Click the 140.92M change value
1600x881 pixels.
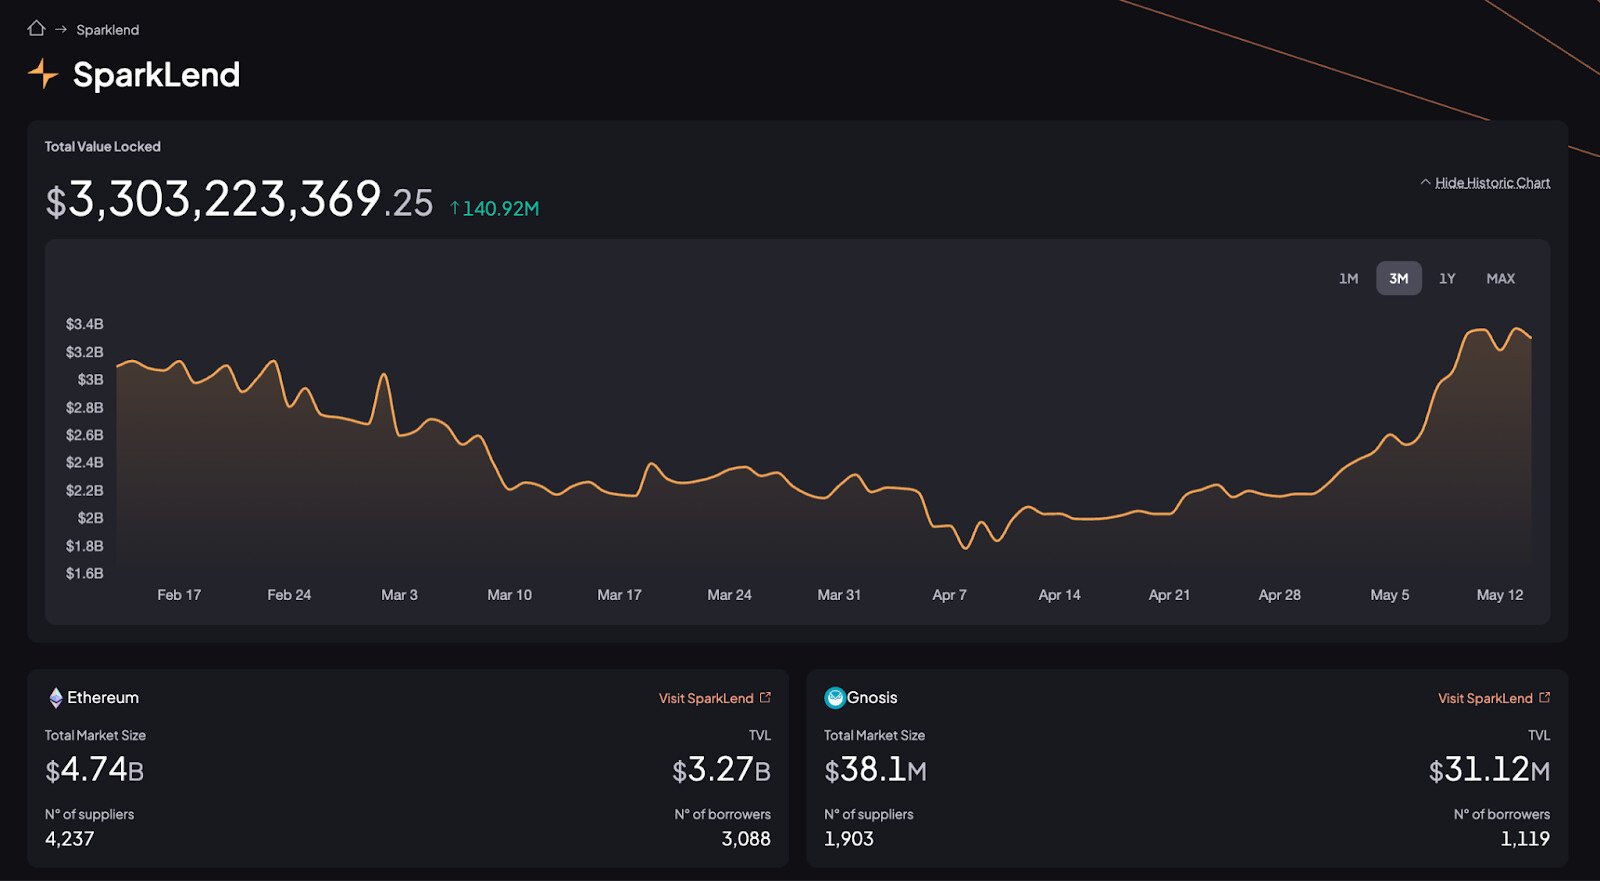point(500,208)
